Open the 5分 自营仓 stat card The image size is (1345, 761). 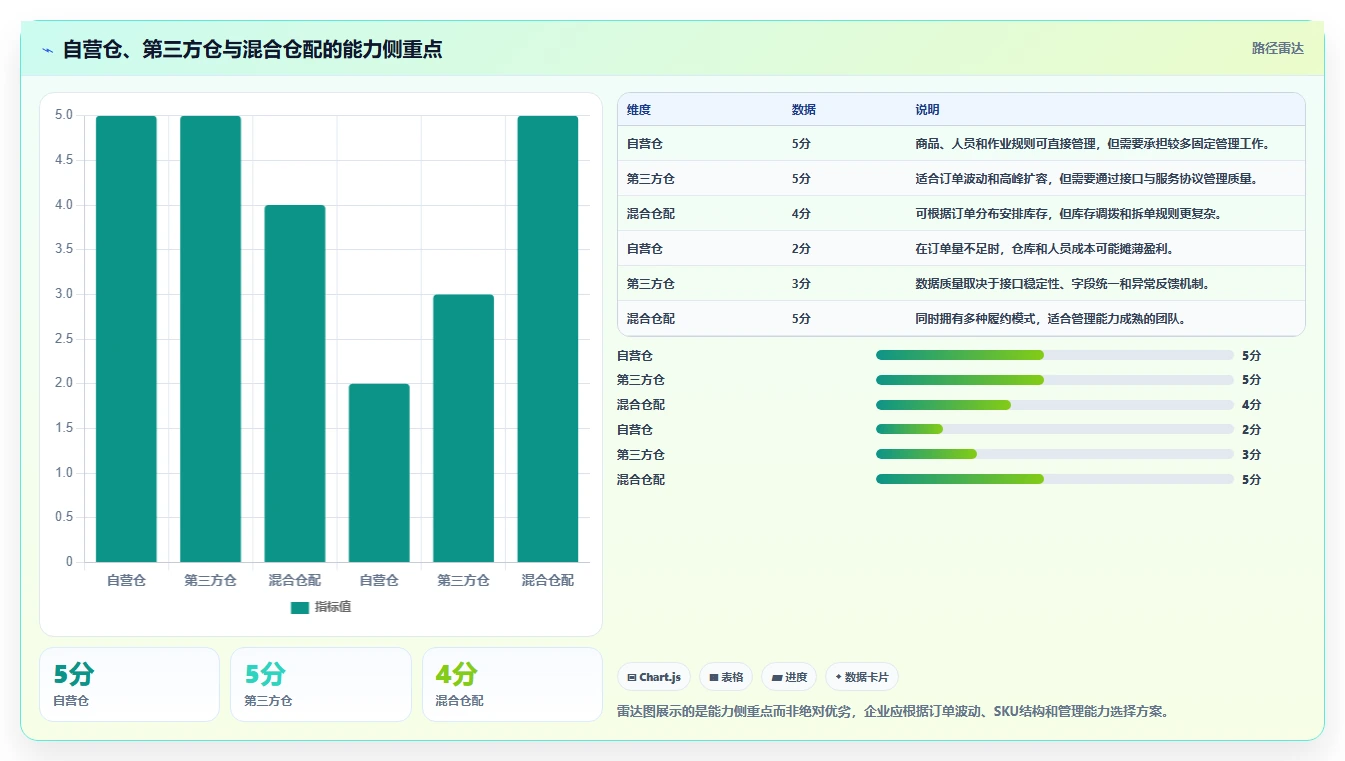click(x=129, y=685)
